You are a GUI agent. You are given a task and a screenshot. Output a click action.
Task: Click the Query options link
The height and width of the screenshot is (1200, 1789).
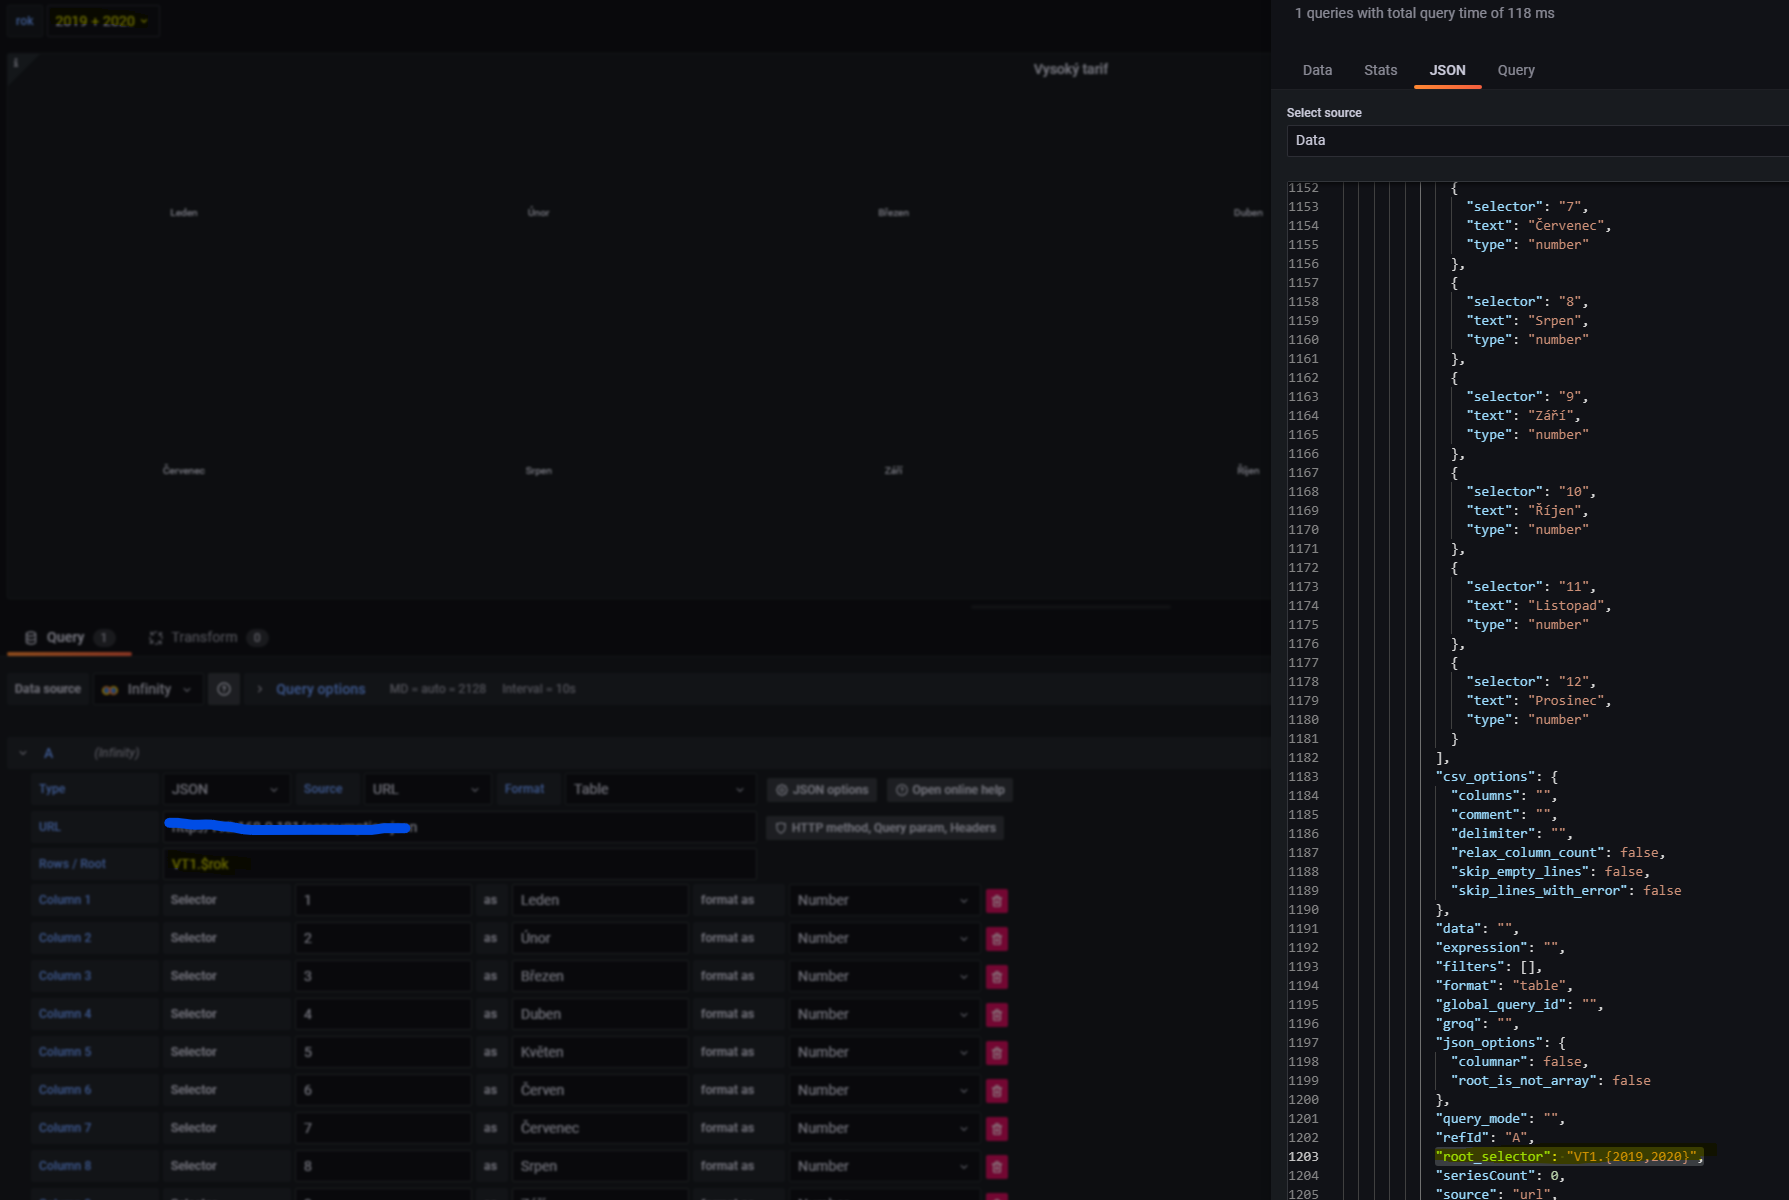[319, 688]
